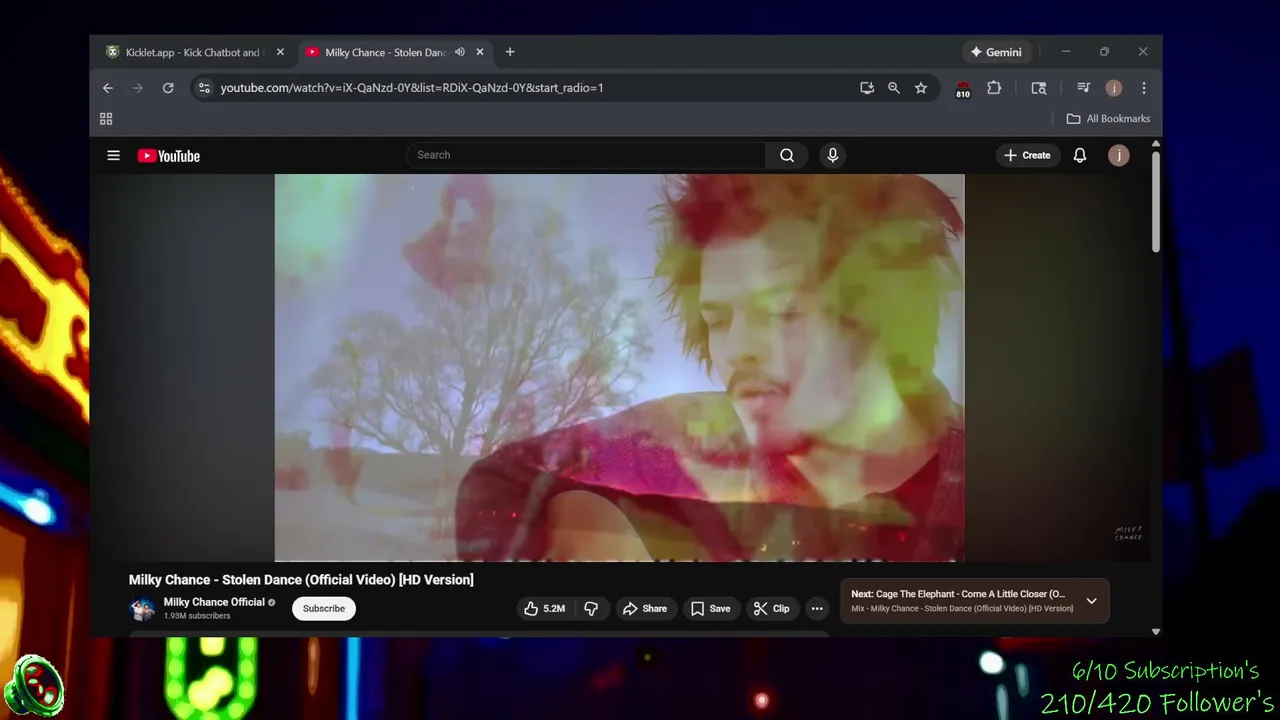Open Chrome profile avatar in toolbar
The width and height of the screenshot is (1280, 720).
pos(1114,88)
